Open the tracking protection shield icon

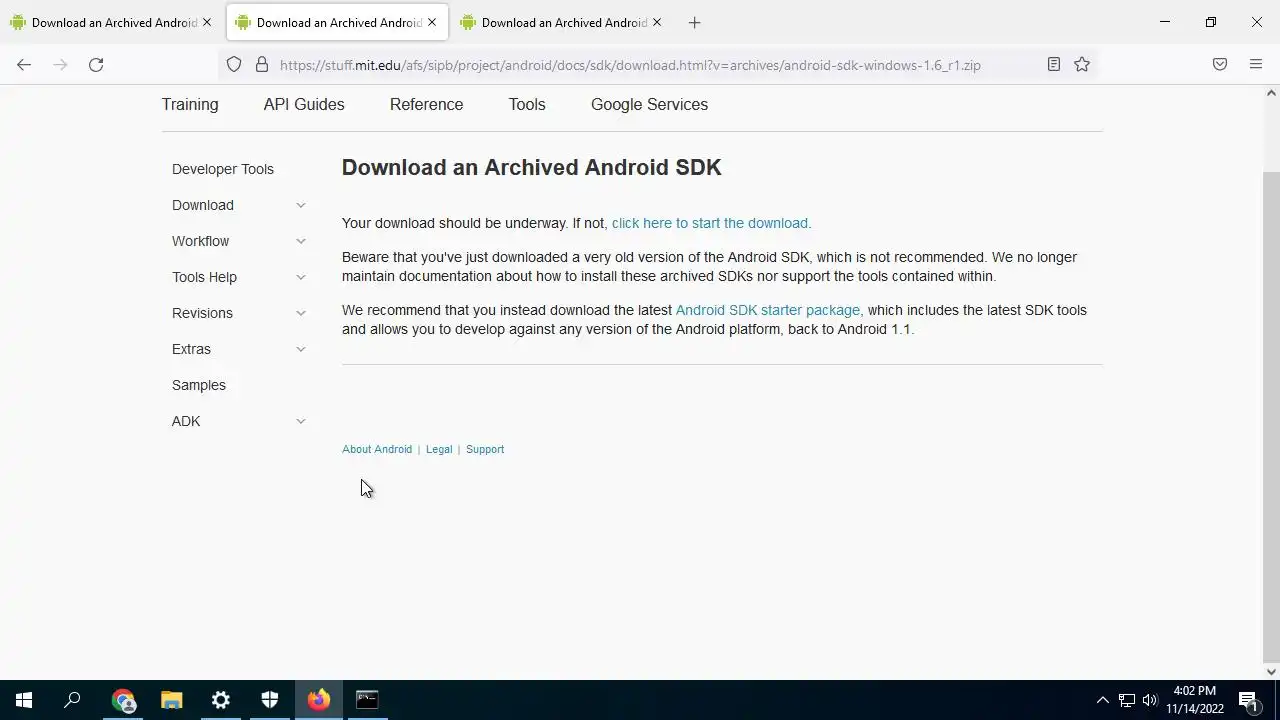click(234, 65)
